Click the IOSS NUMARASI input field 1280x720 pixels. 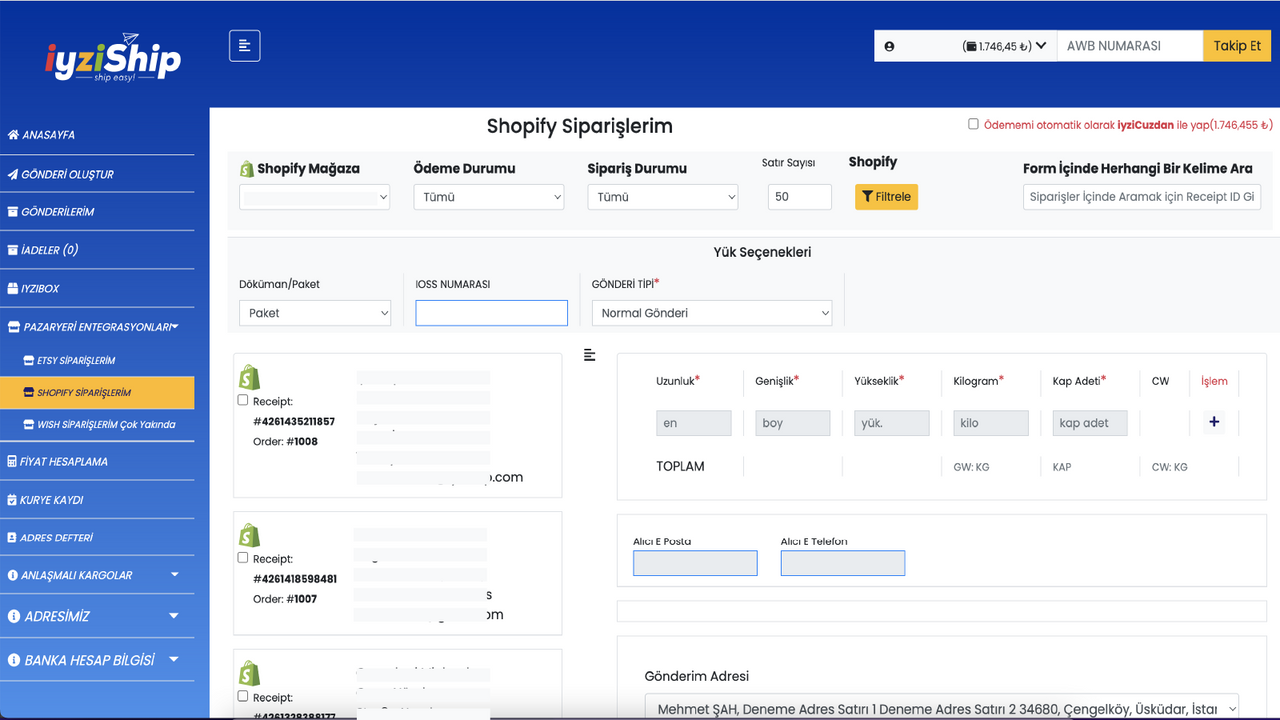point(492,313)
